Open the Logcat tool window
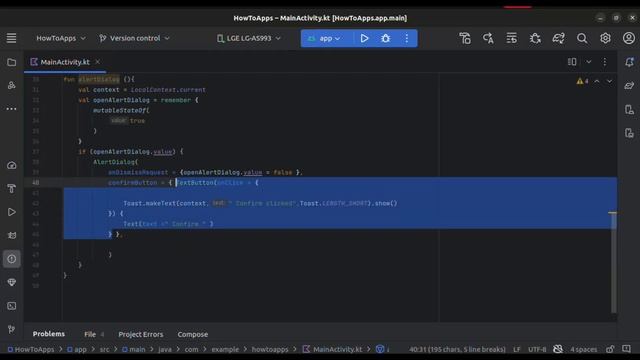Viewport: 640px width, 360px height. (11, 236)
